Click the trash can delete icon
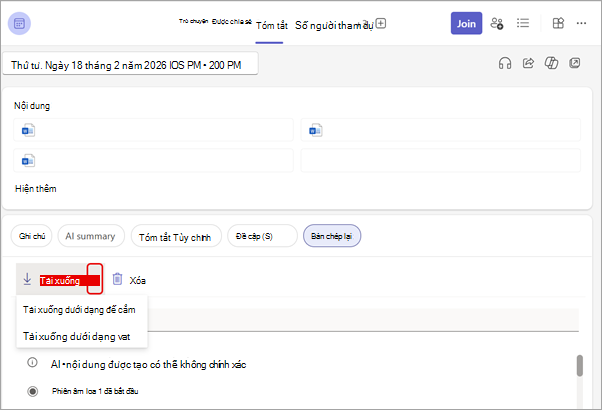The width and height of the screenshot is (602, 410). coord(117,279)
